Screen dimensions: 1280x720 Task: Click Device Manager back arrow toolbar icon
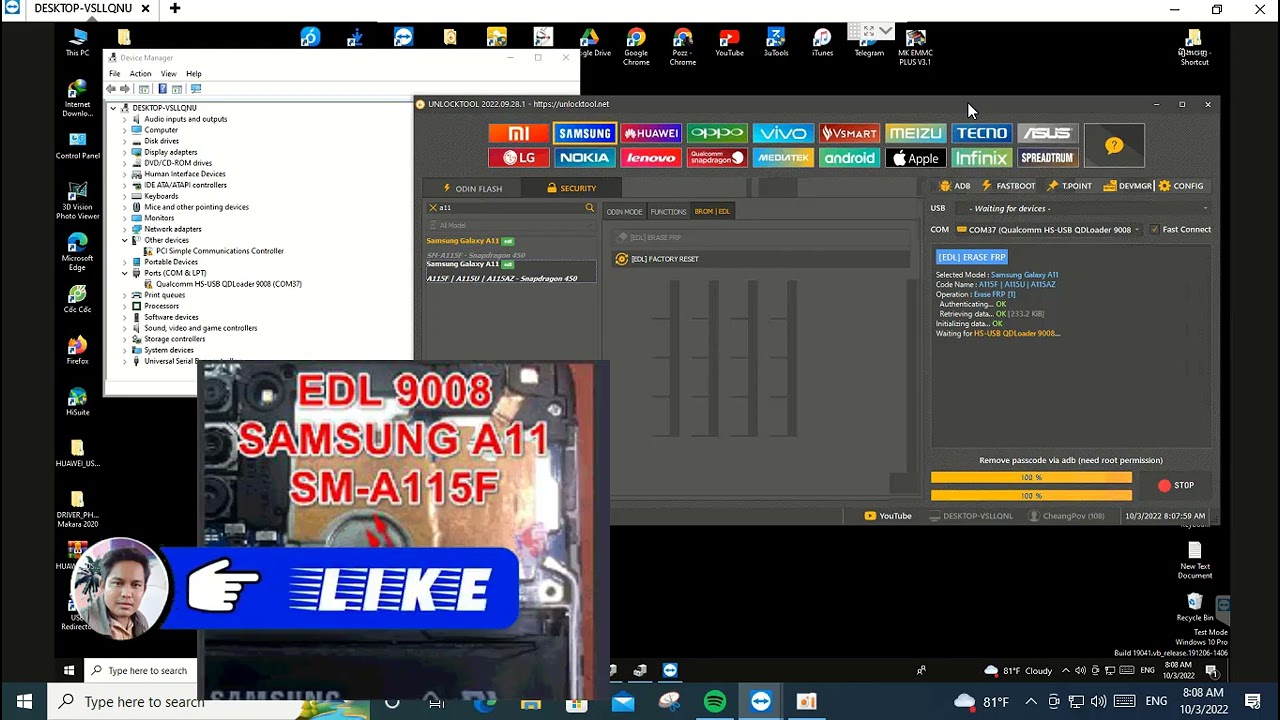pyautogui.click(x=111, y=89)
